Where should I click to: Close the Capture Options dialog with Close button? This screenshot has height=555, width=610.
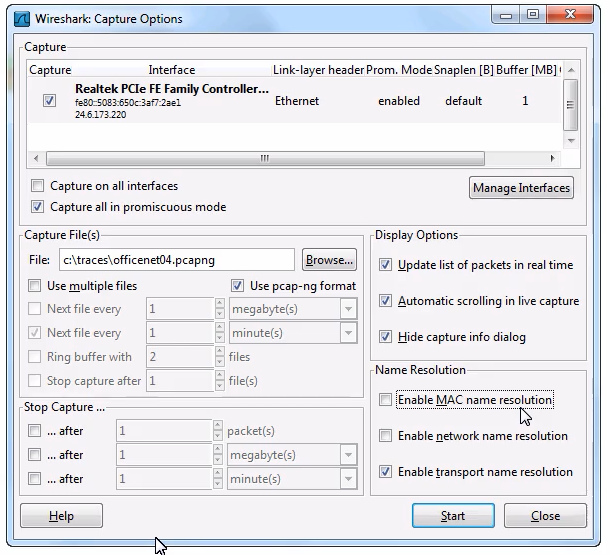click(545, 516)
